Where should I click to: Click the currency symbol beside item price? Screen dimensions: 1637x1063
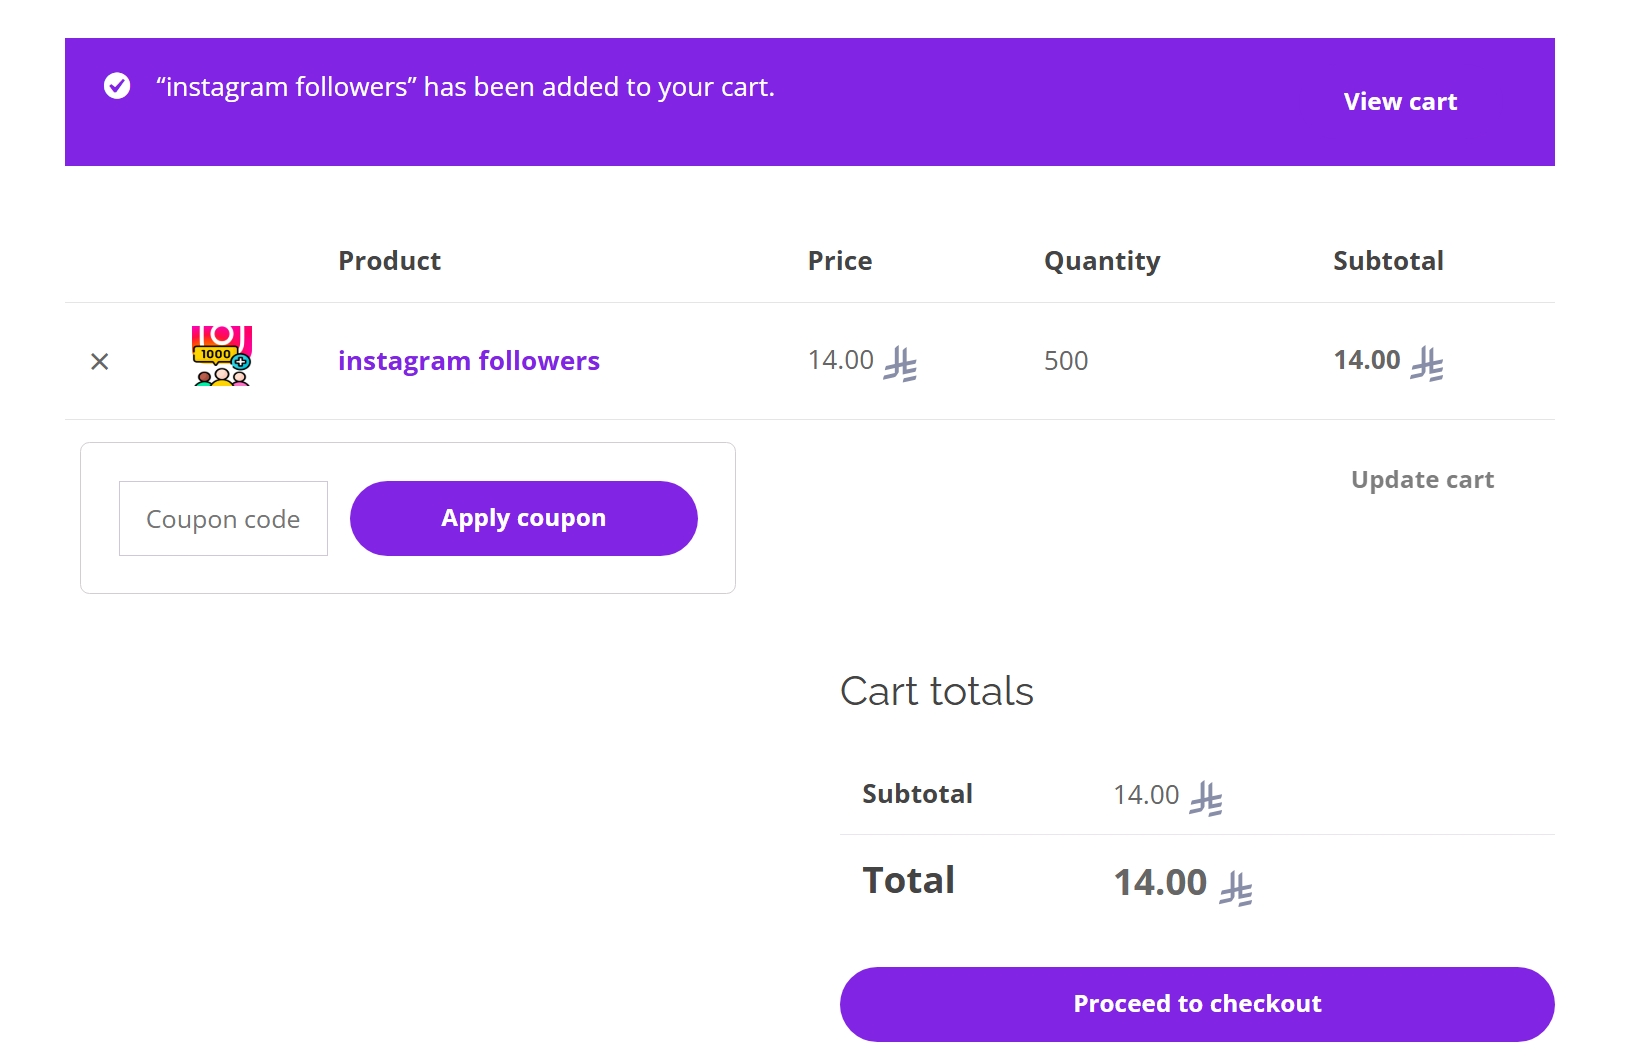(x=900, y=364)
